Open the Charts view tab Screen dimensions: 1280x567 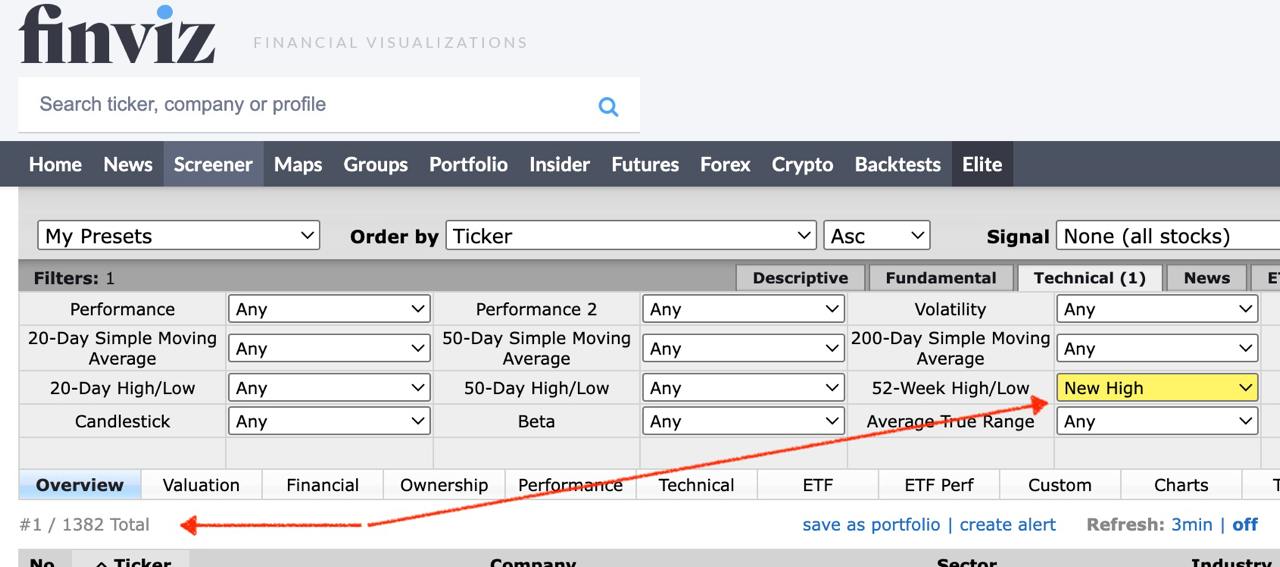click(1181, 485)
